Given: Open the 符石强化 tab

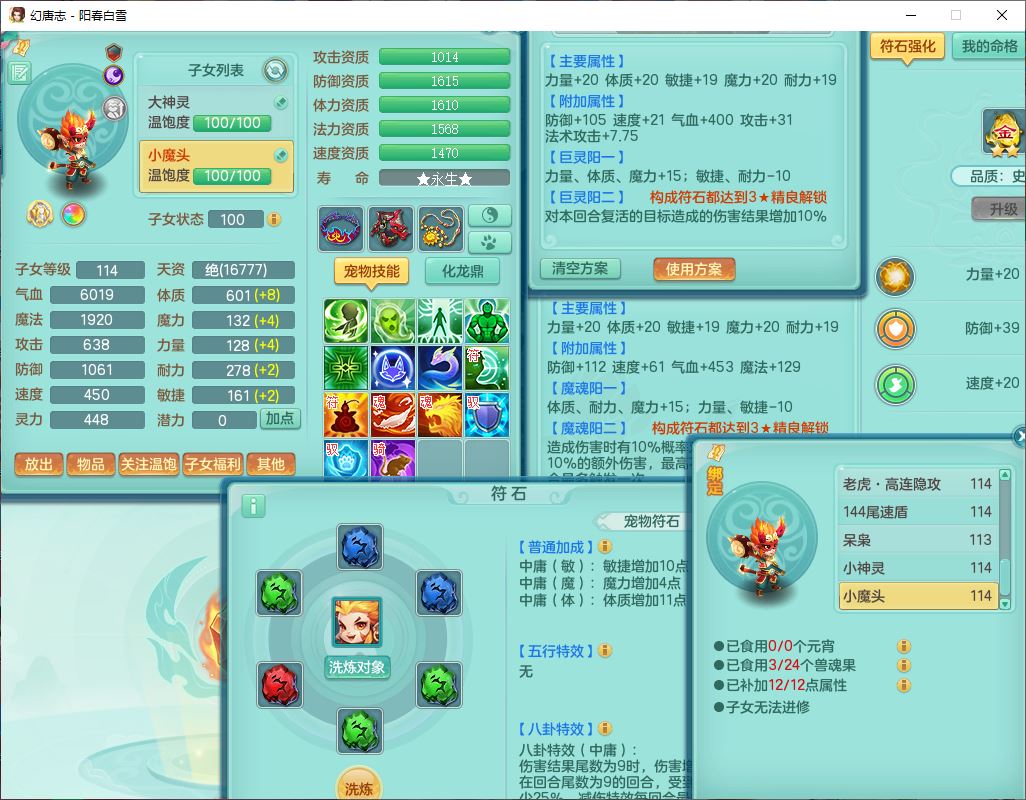Looking at the screenshot, I should click(x=907, y=46).
